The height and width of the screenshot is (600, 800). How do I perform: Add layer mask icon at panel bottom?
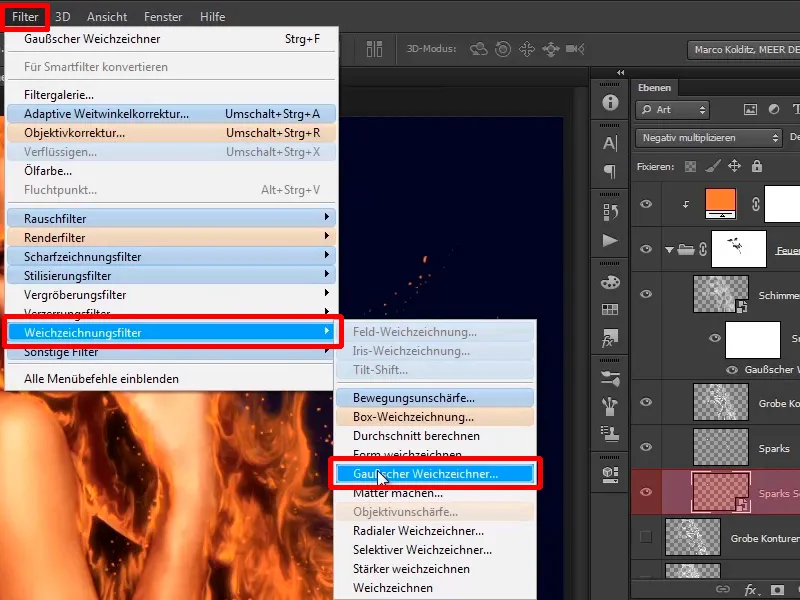point(777,589)
